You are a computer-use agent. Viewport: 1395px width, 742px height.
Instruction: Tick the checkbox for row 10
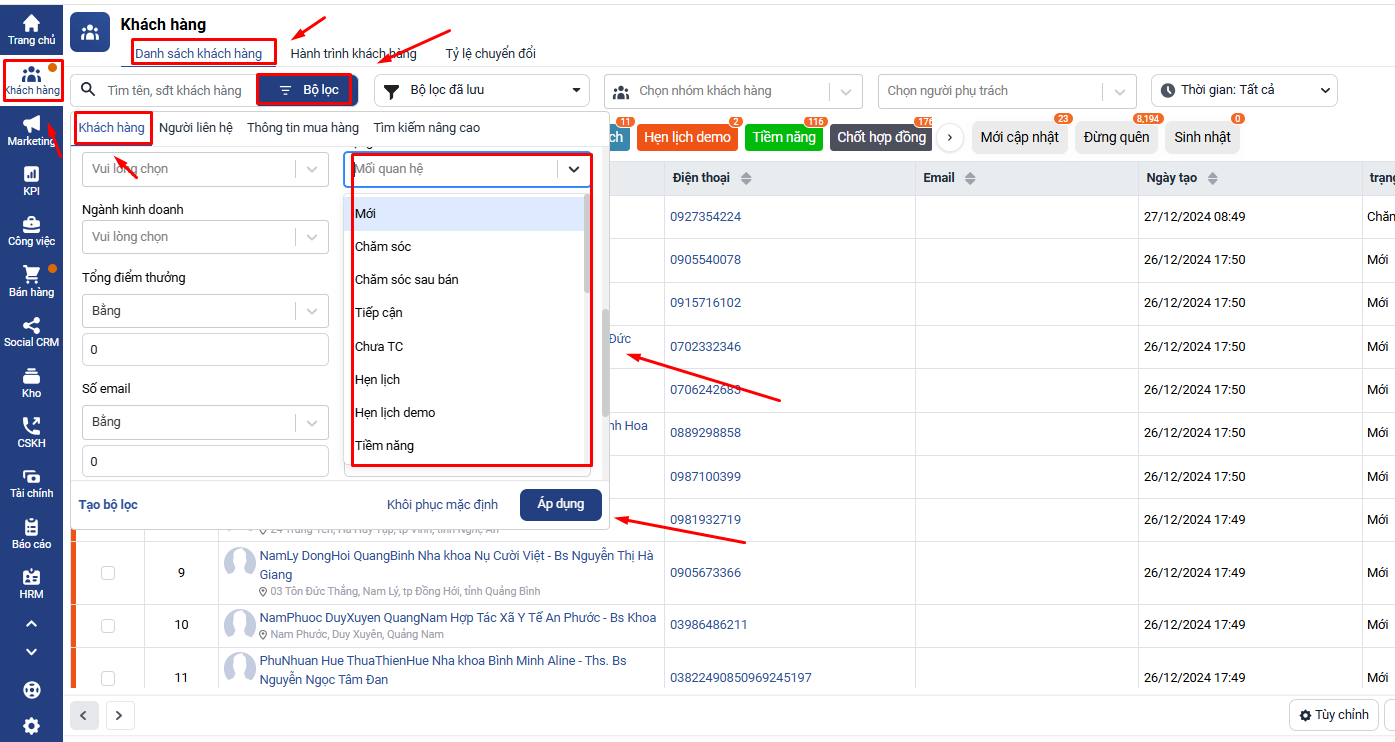(x=108, y=625)
